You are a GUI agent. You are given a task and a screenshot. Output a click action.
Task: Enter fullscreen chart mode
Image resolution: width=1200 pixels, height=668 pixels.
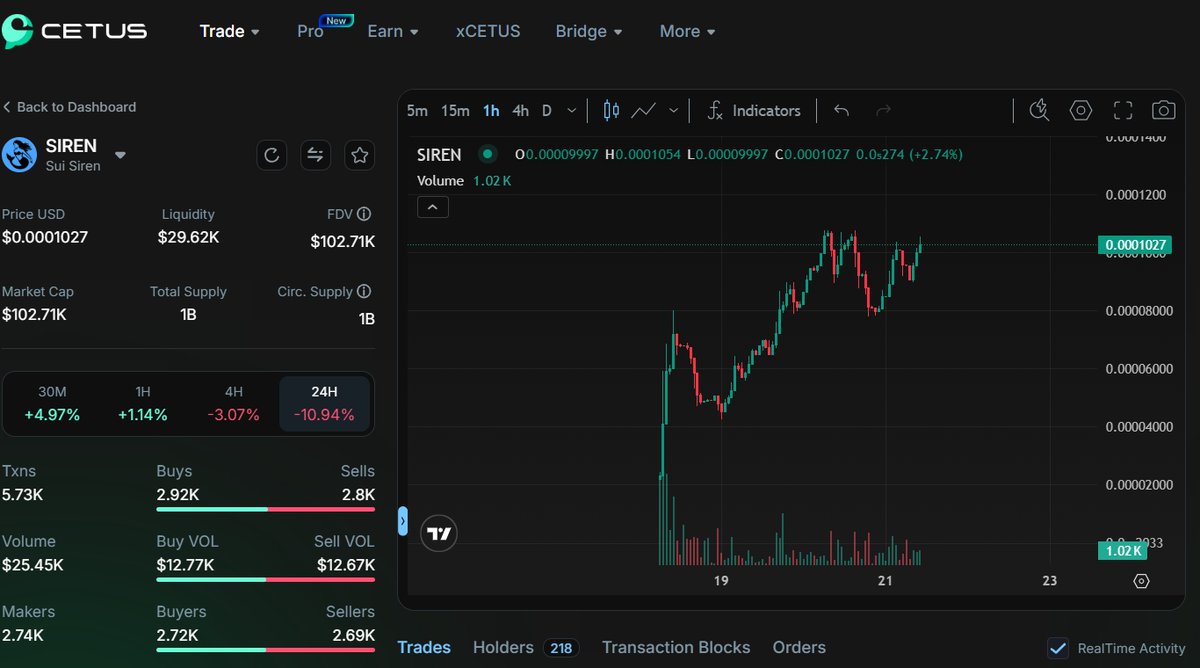1123,111
